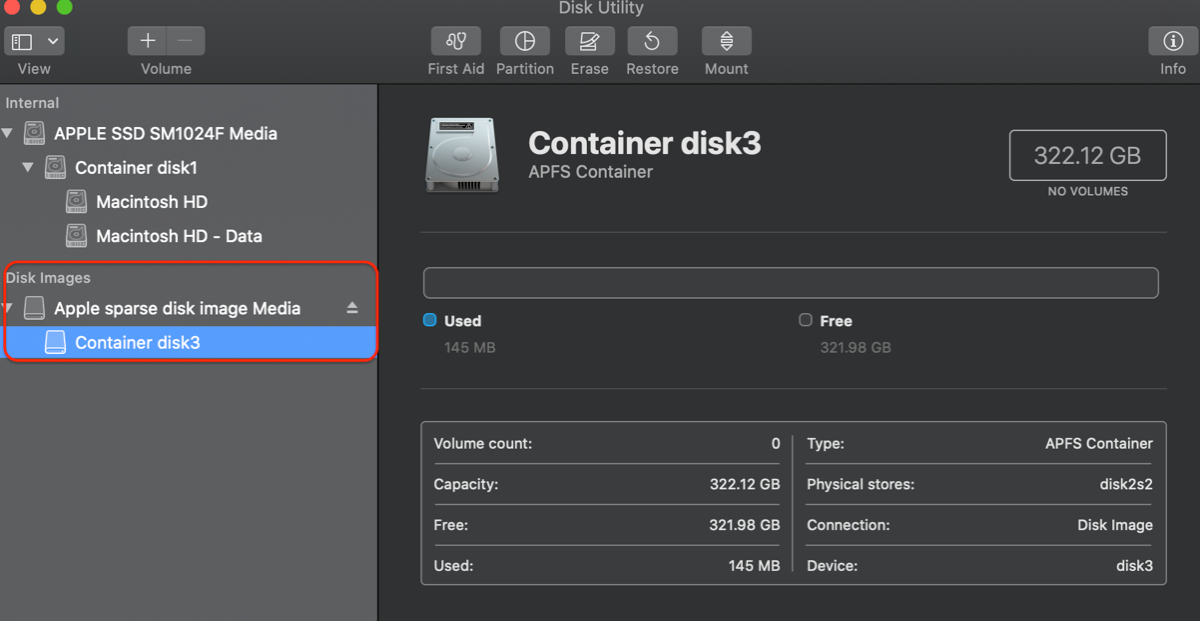Click the Free legend swatch
1200x621 pixels.
(805, 320)
